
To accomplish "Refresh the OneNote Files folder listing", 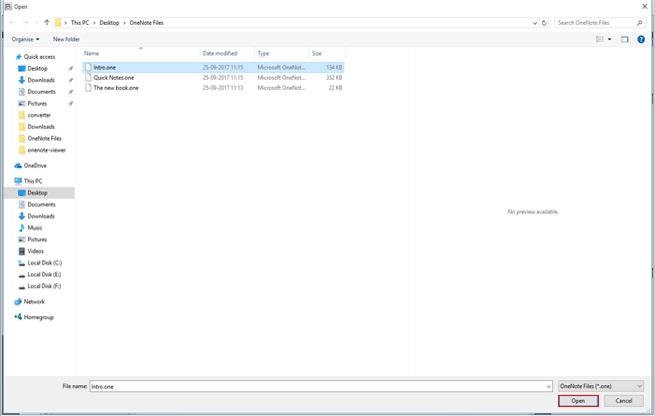I will coord(544,23).
